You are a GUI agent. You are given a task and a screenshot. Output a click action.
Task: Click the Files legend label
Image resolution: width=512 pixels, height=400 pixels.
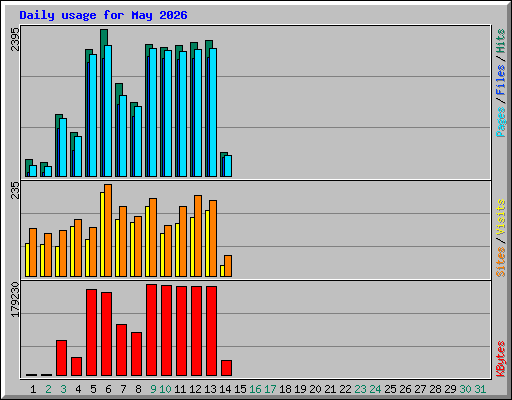coord(501,79)
